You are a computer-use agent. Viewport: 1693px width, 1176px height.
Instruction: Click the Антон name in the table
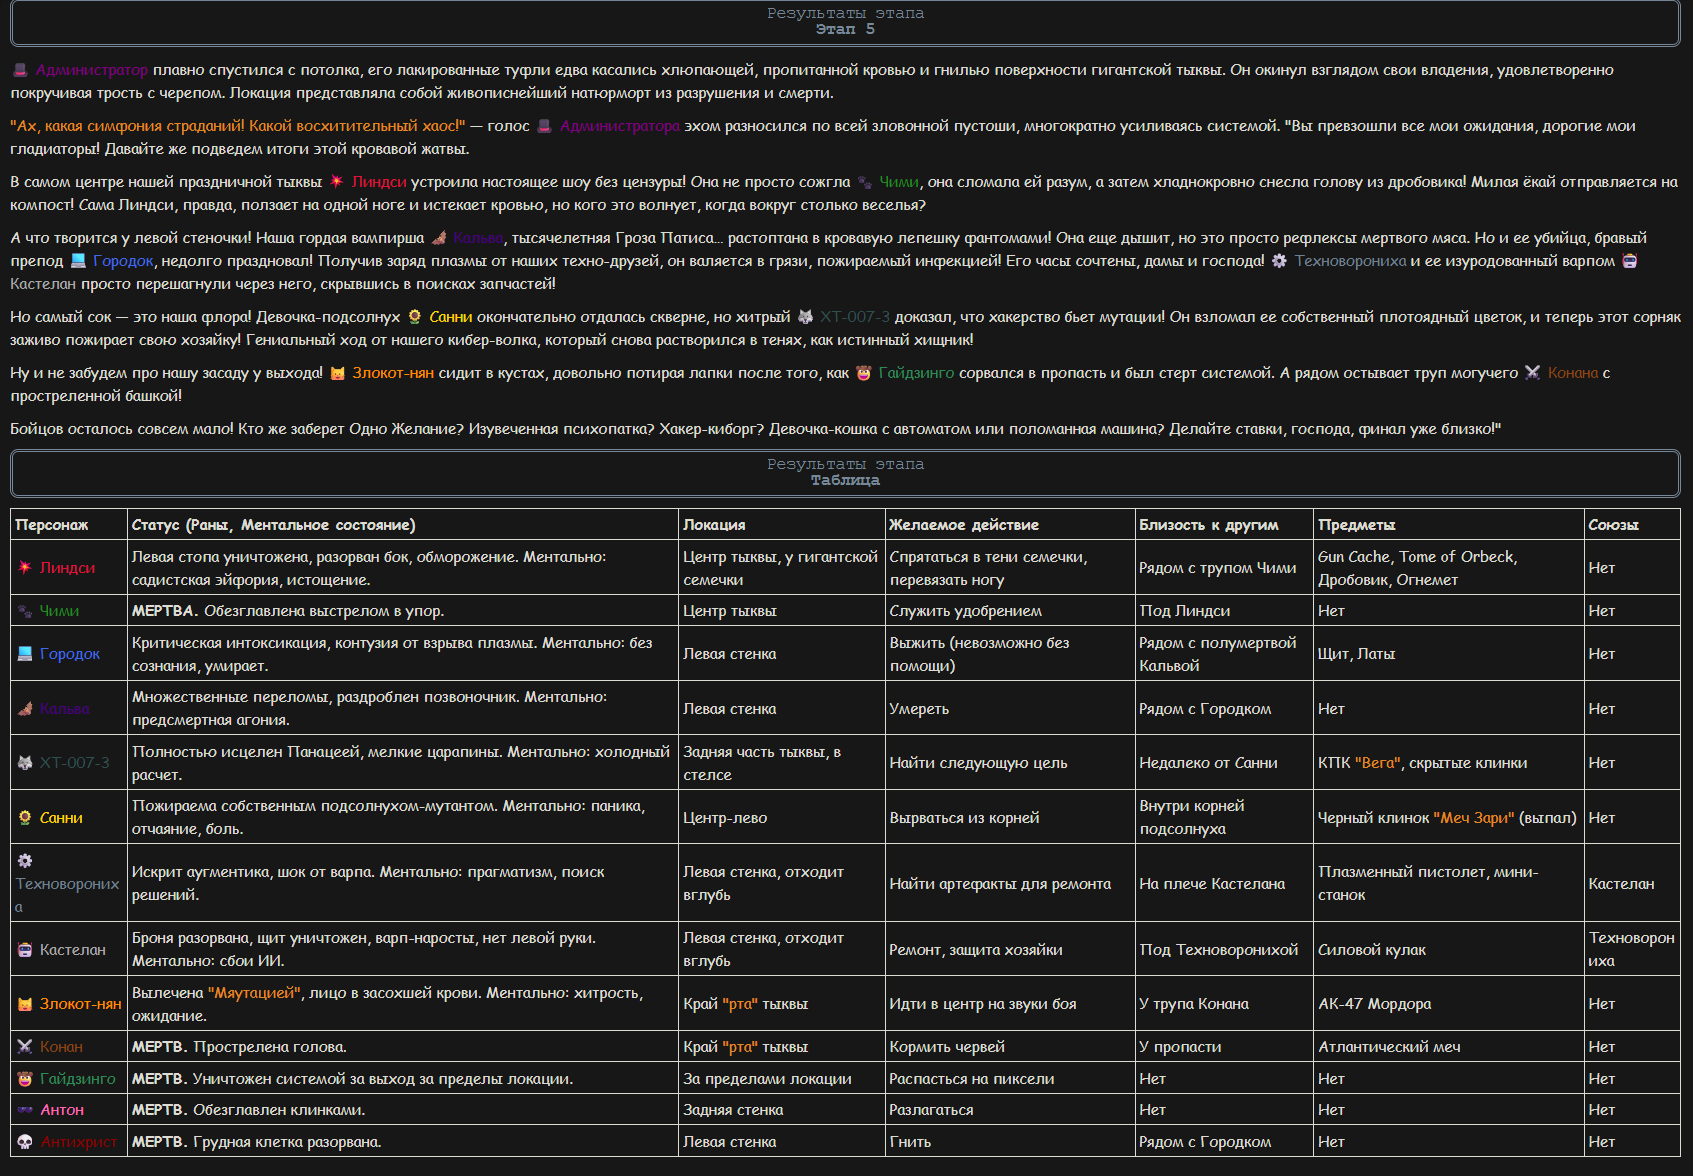(x=62, y=1110)
